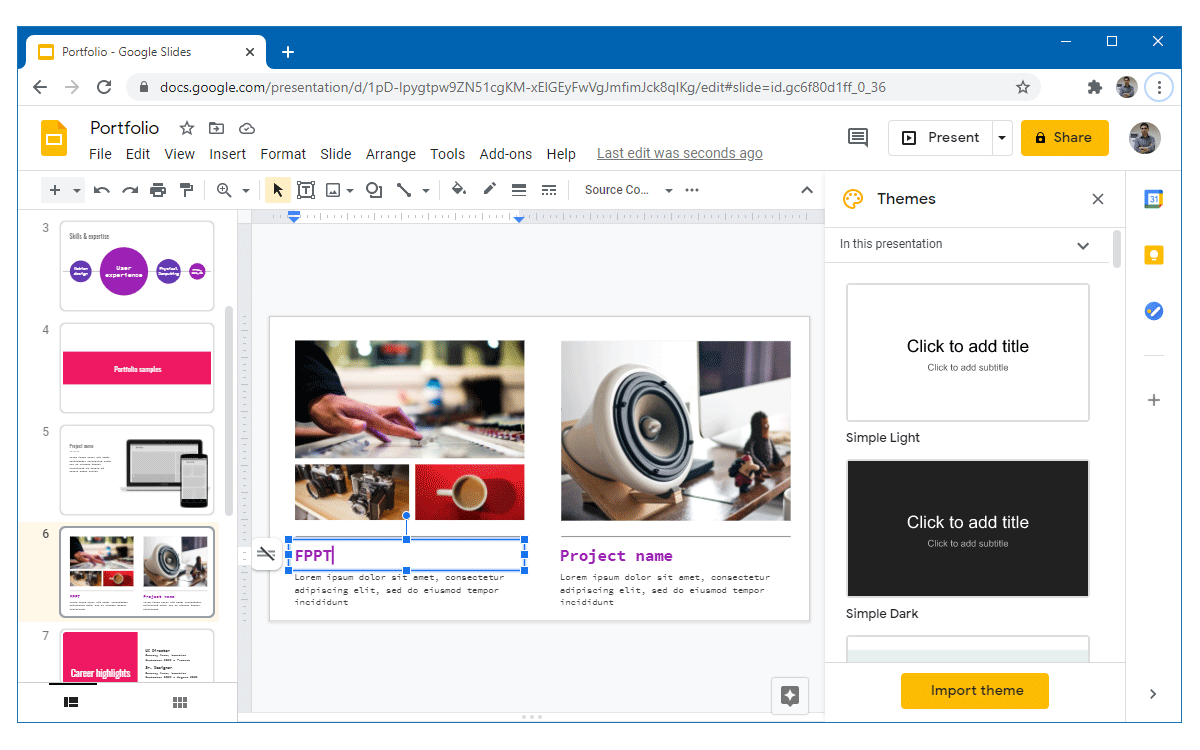Click the border dash icon

coord(548,189)
